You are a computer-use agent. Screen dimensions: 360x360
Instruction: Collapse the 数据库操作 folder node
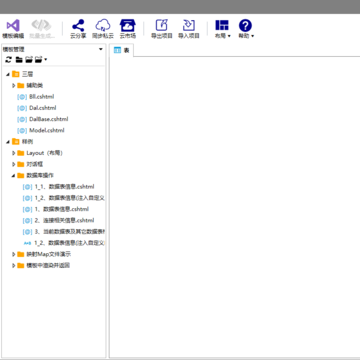(14, 176)
